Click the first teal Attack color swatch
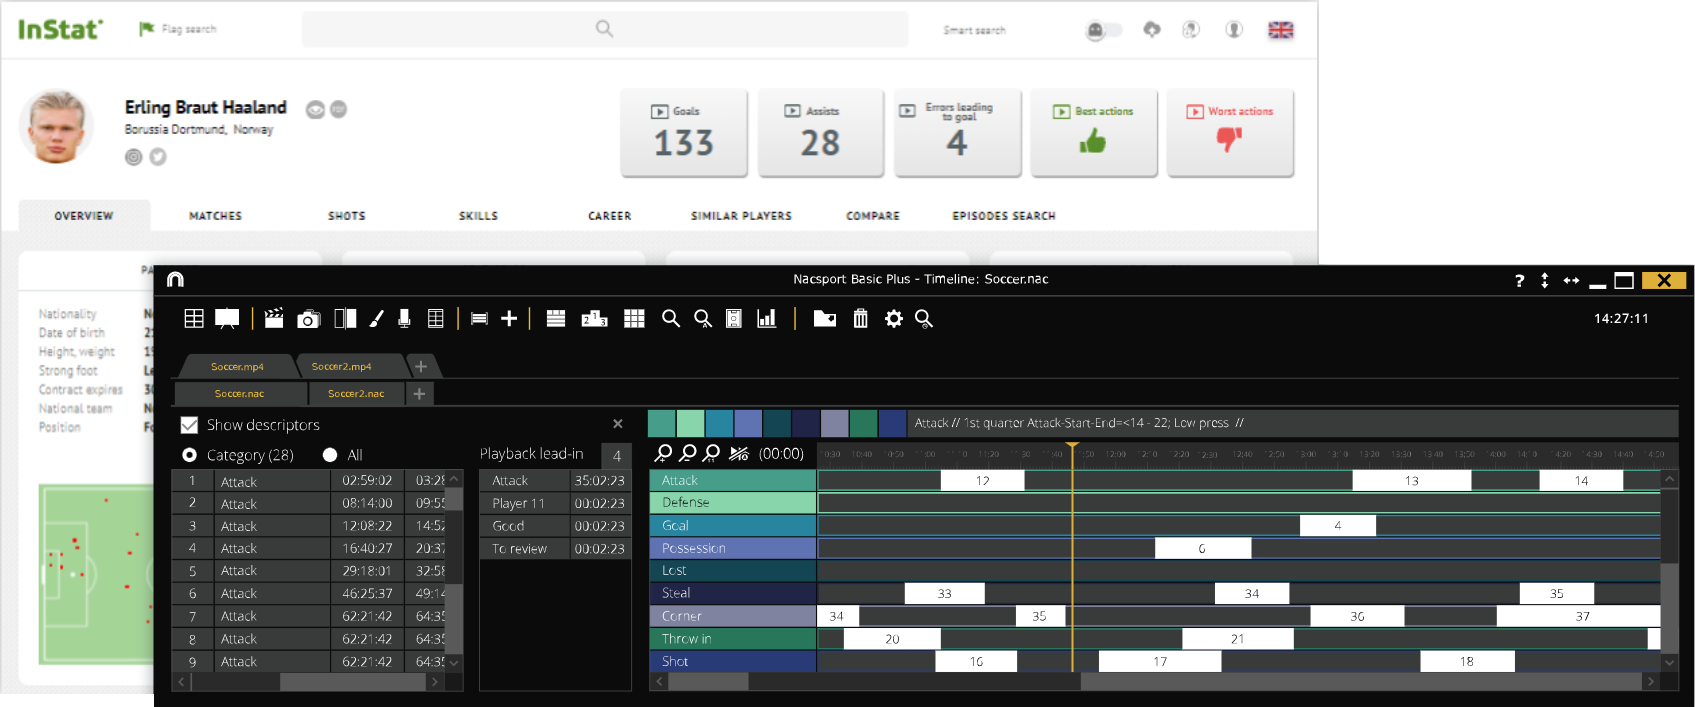1695x707 pixels. point(661,423)
